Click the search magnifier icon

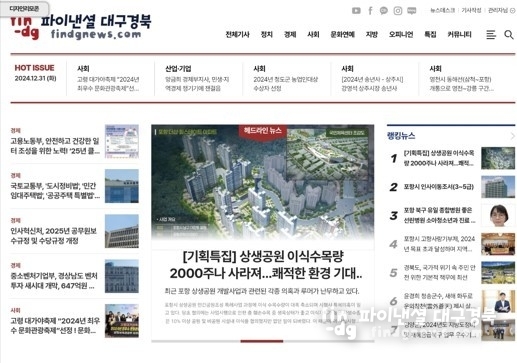(509, 35)
